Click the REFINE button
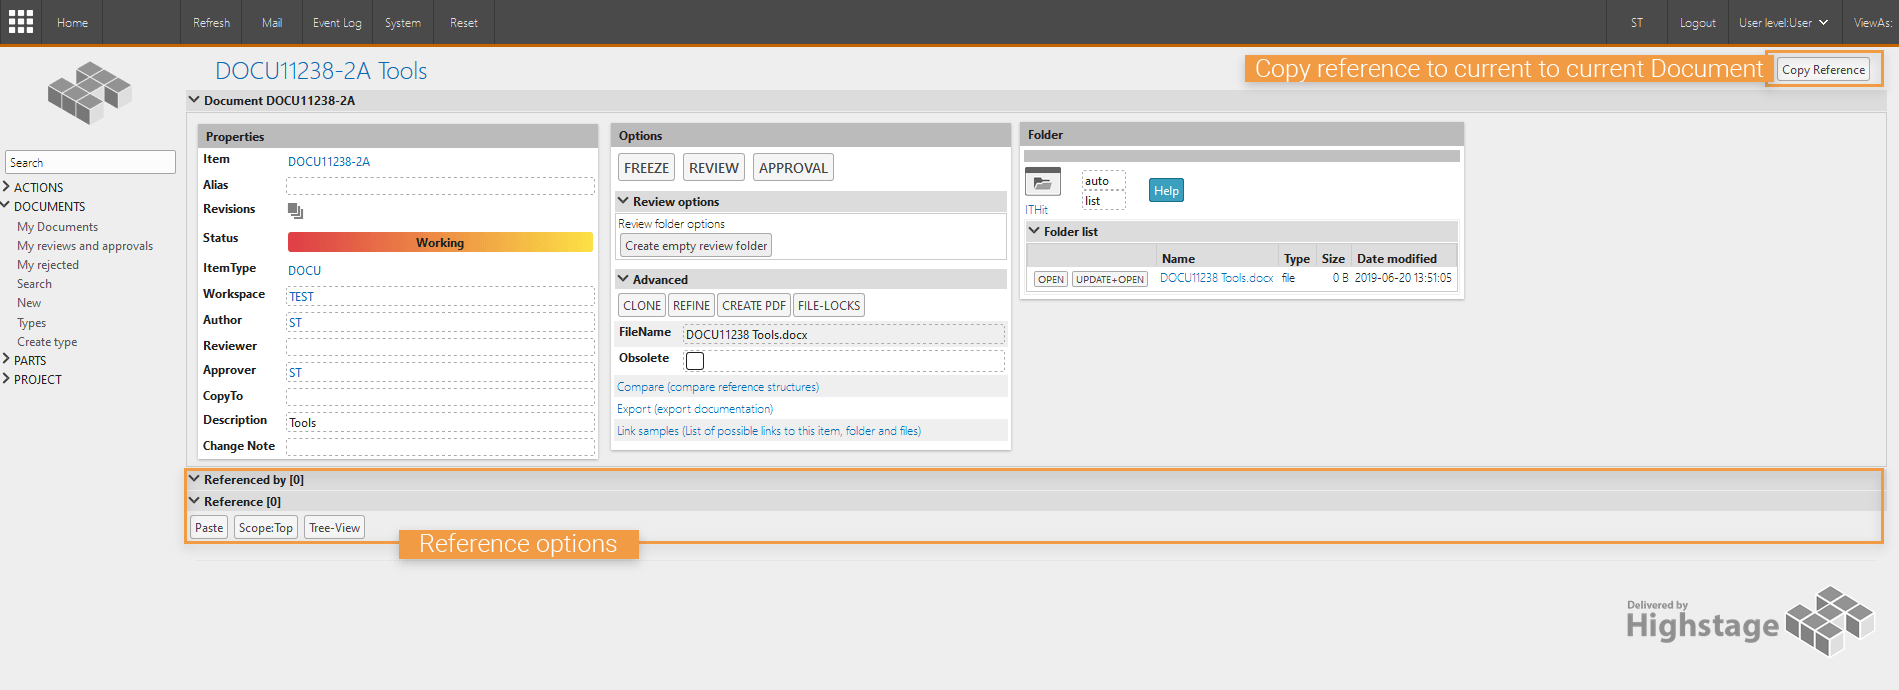This screenshot has height=690, width=1899. (x=691, y=305)
